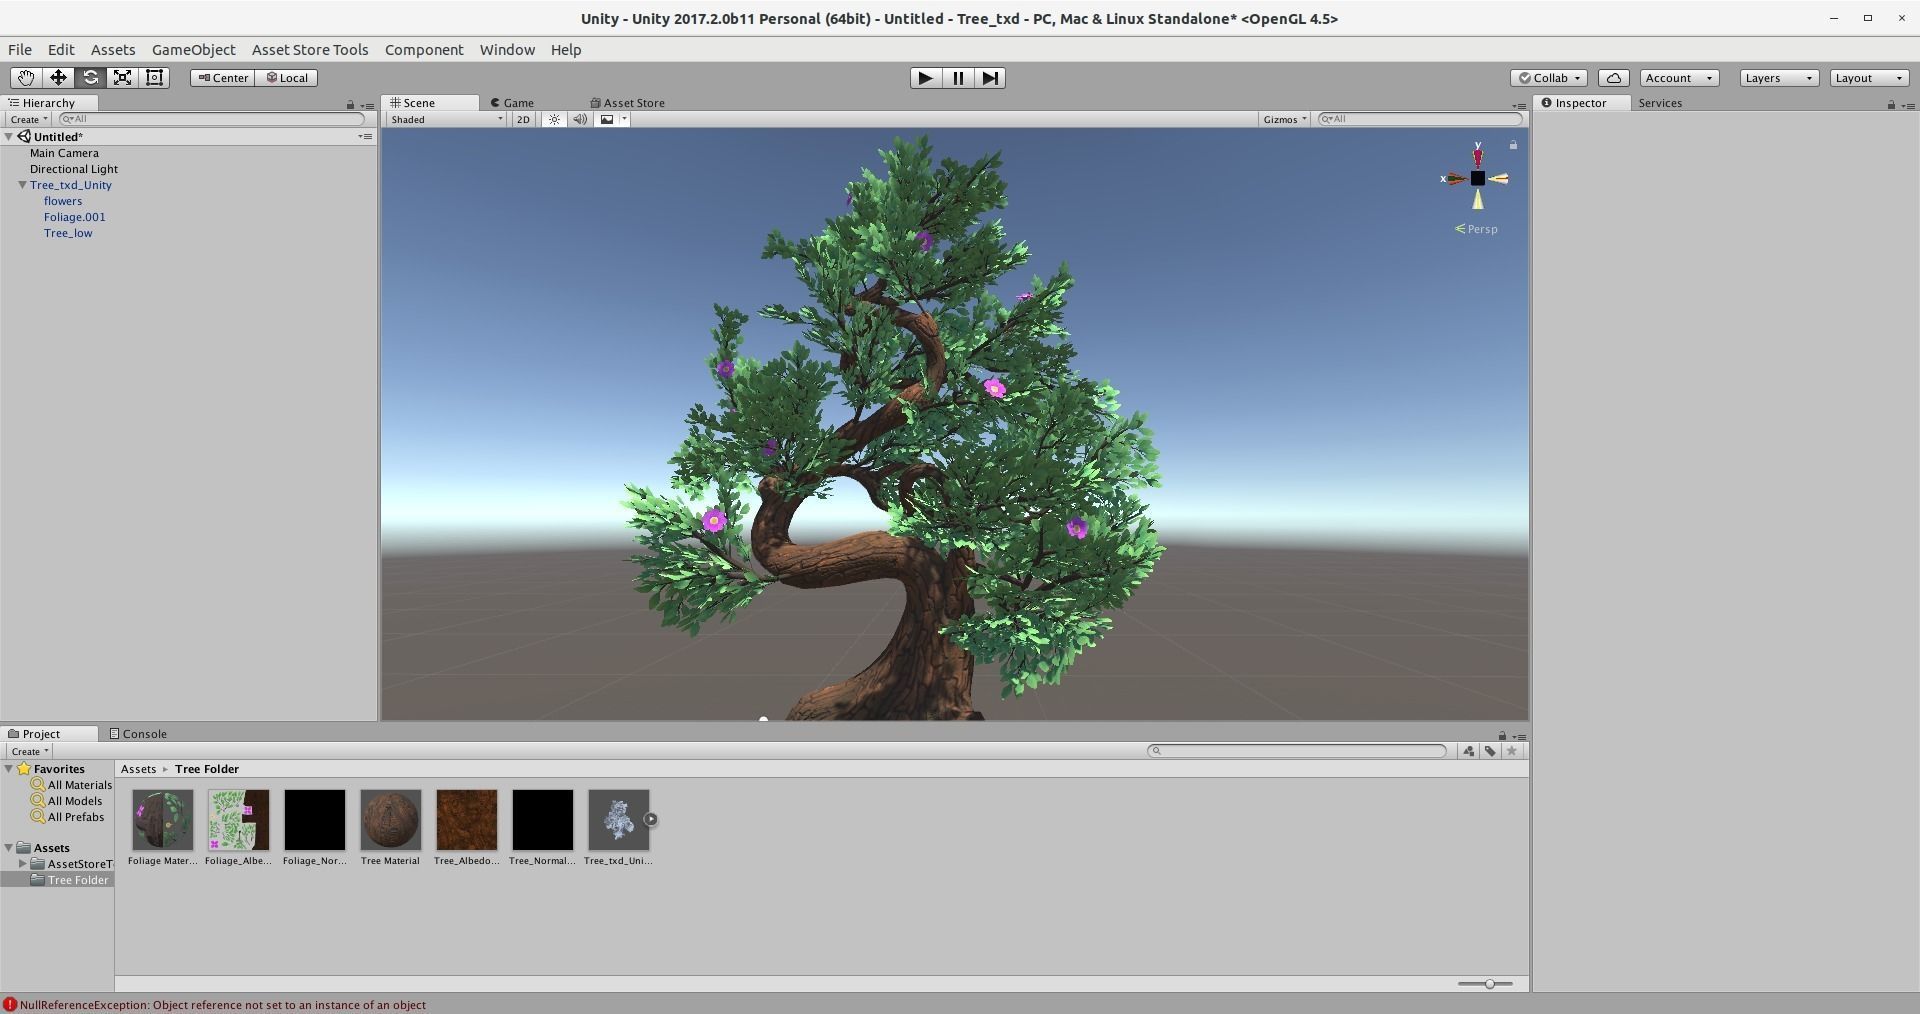Open the Project Create dropdown
Viewport: 1920px width, 1014px height.
tap(29, 751)
